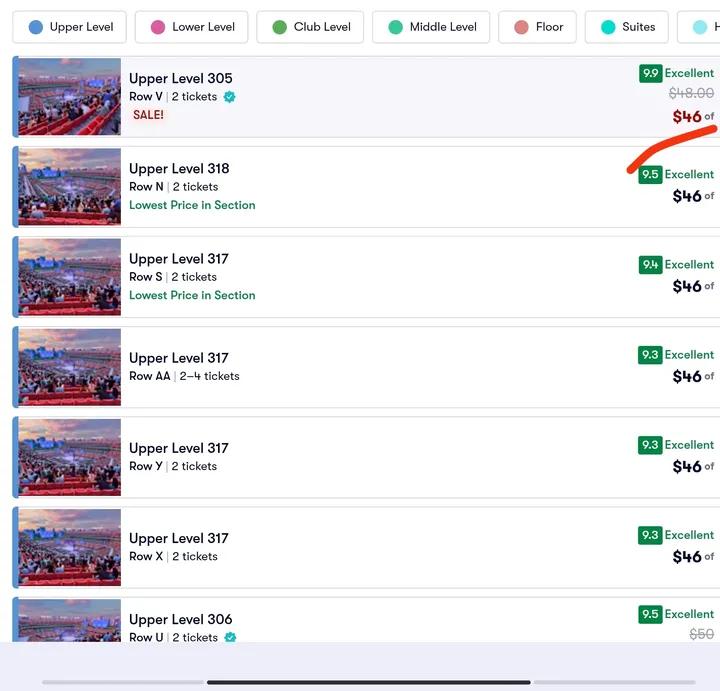720x691 pixels.
Task: Select Upper Level 318 listing title
Action: pos(179,169)
